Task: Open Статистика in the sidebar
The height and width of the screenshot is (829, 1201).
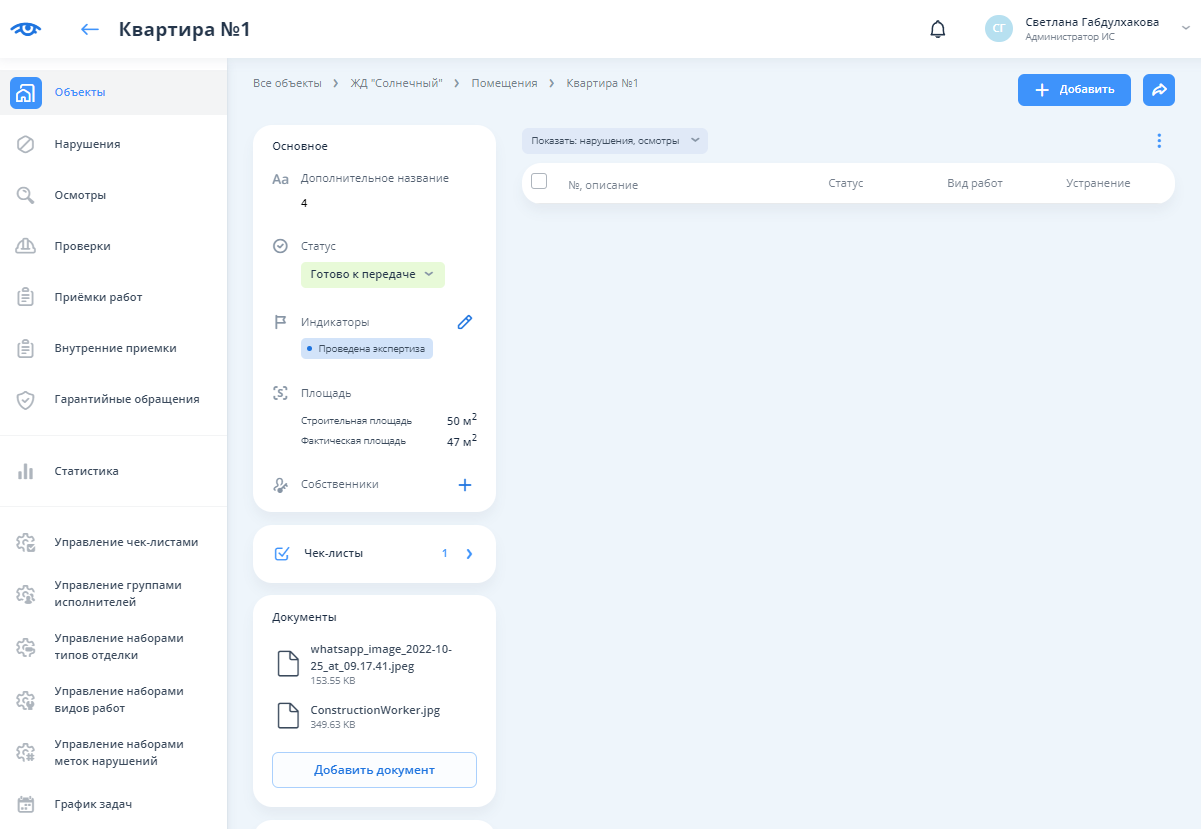Action: (86, 471)
